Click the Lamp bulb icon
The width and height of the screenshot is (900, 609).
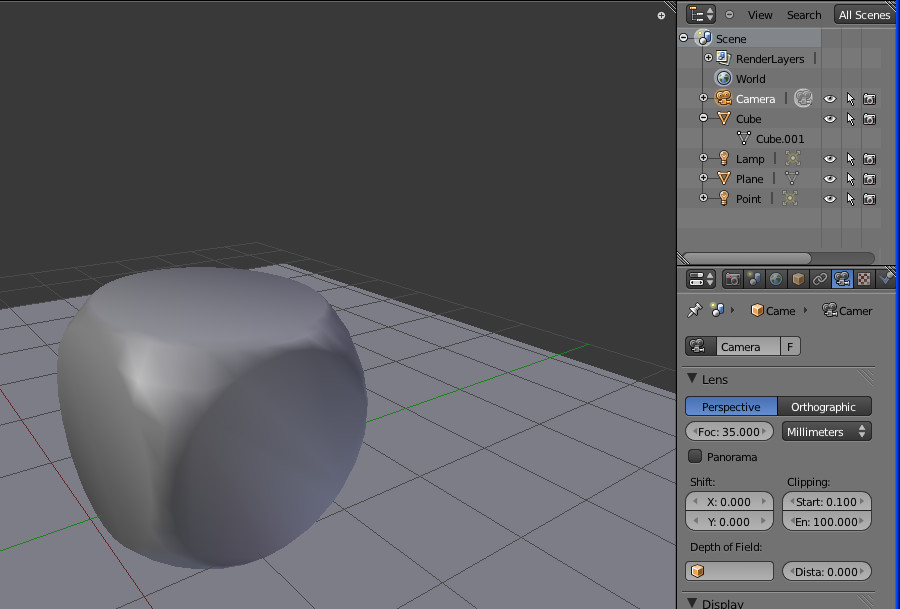click(724, 158)
